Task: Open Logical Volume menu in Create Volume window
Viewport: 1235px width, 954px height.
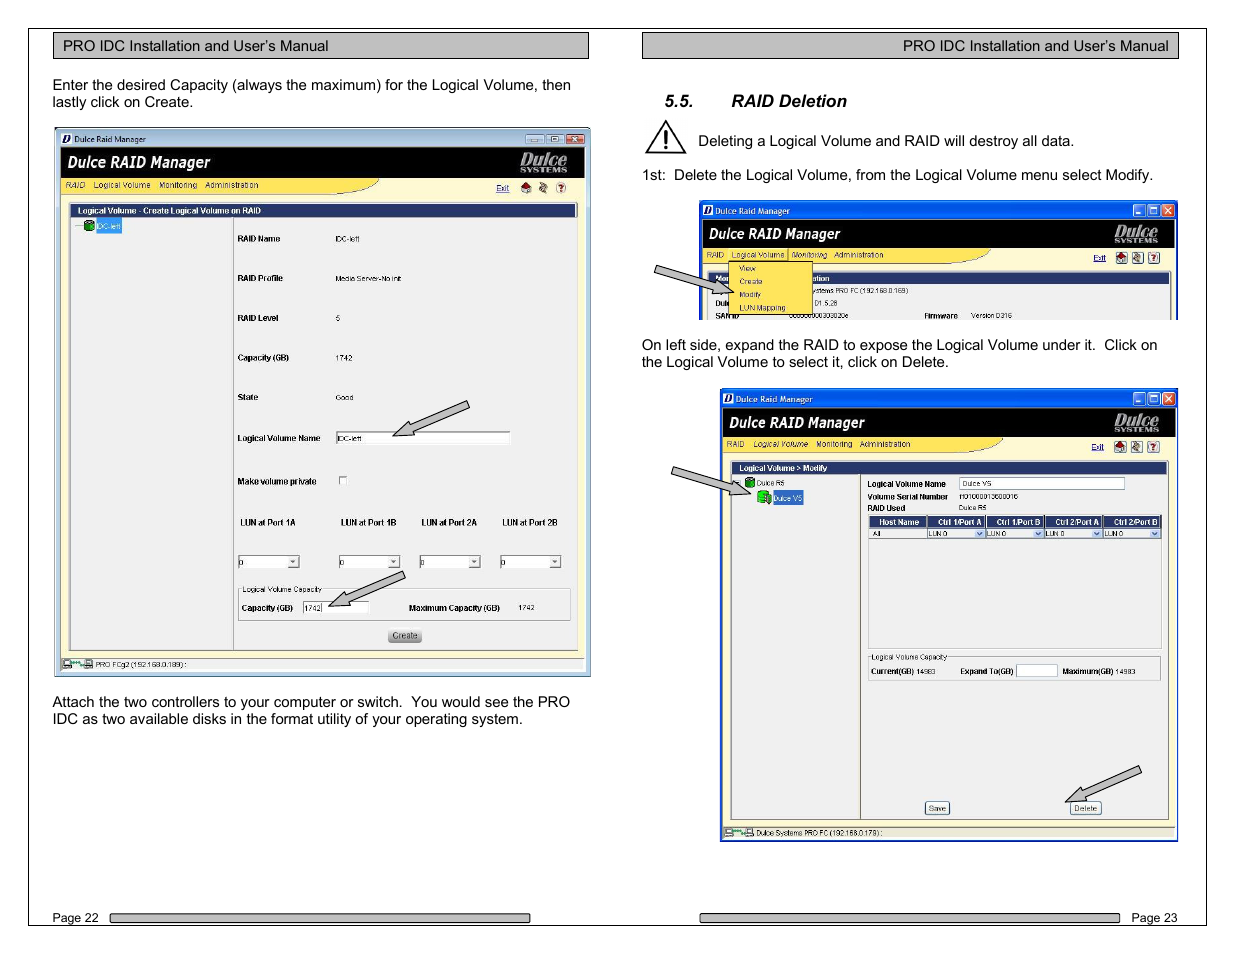Action: [122, 185]
